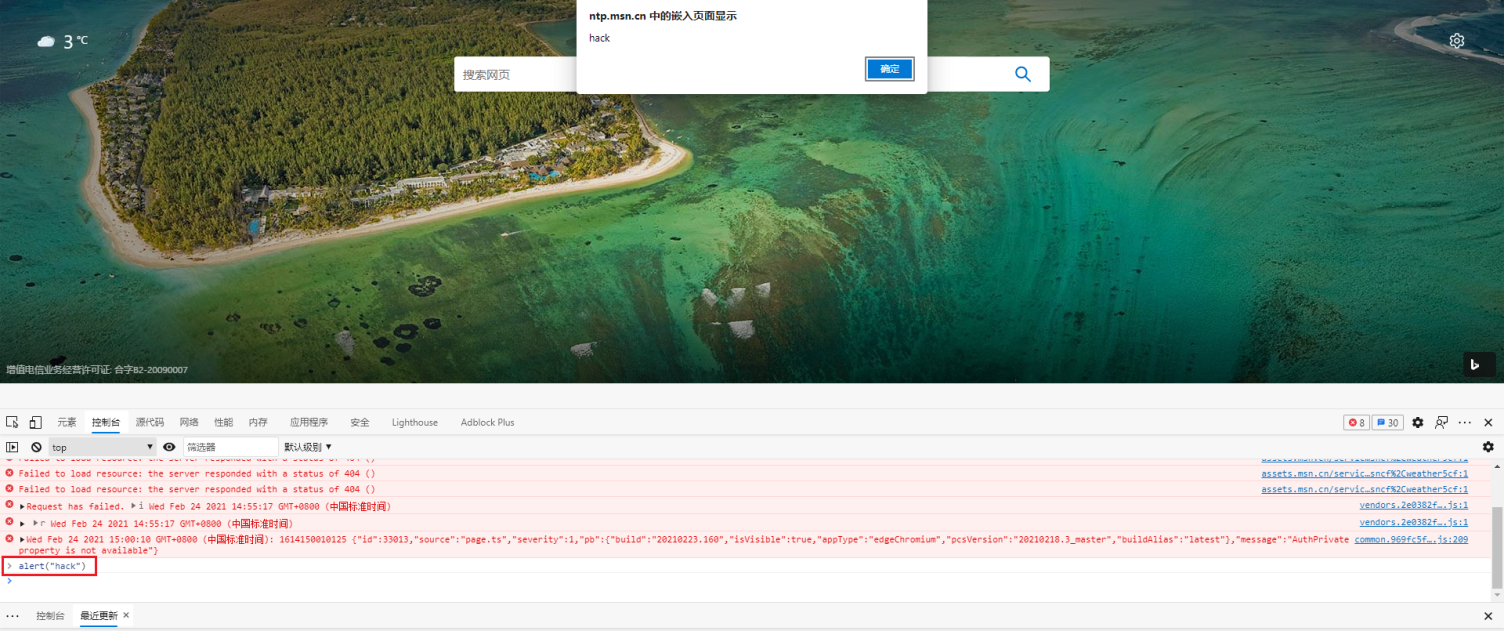
Task: Open the Adblock Plus tab
Action: 488,422
